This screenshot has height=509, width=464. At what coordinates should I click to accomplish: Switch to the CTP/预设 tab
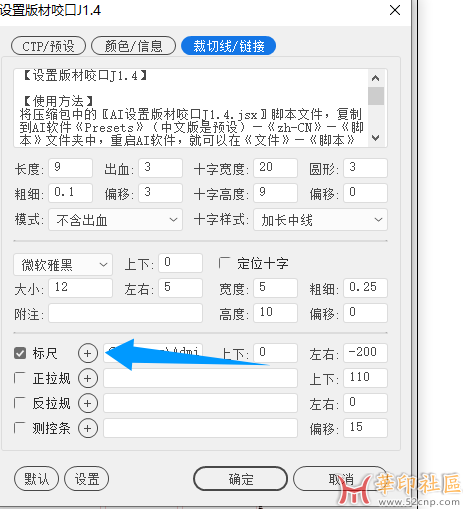click(x=48, y=46)
